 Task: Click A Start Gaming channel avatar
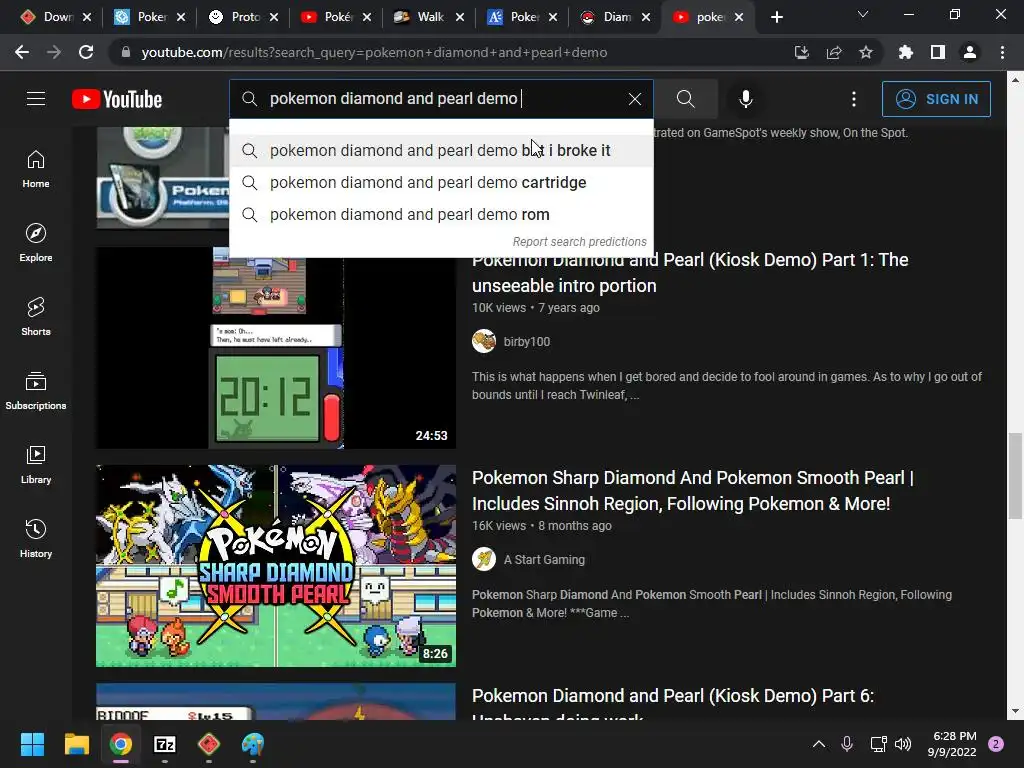(484, 559)
